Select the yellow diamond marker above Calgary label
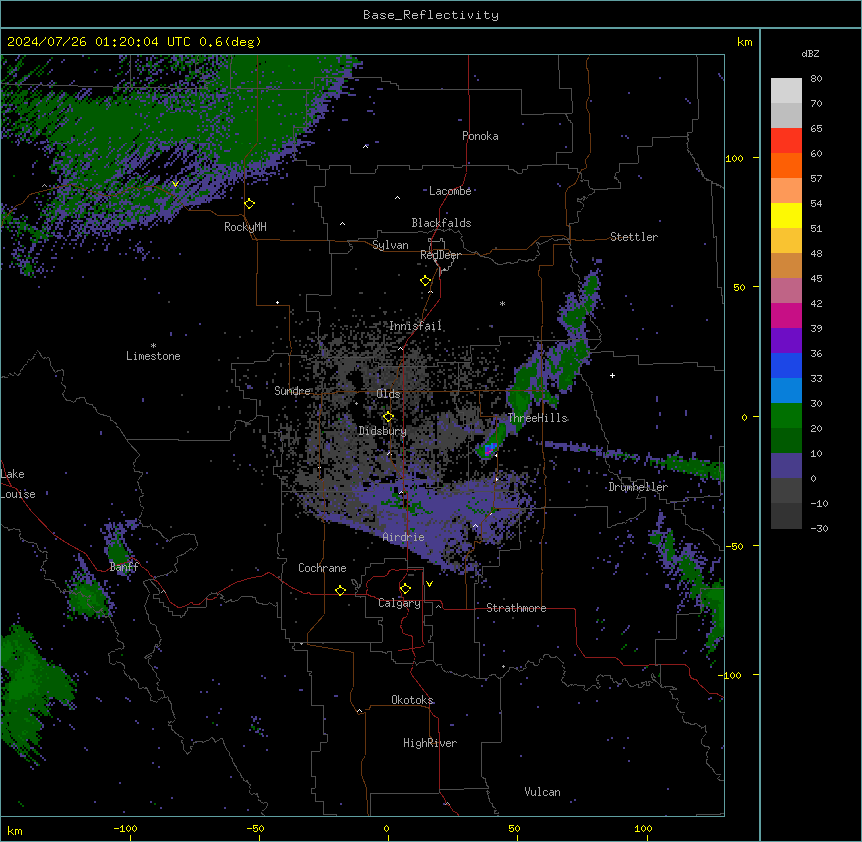The image size is (862, 842). coord(405,589)
